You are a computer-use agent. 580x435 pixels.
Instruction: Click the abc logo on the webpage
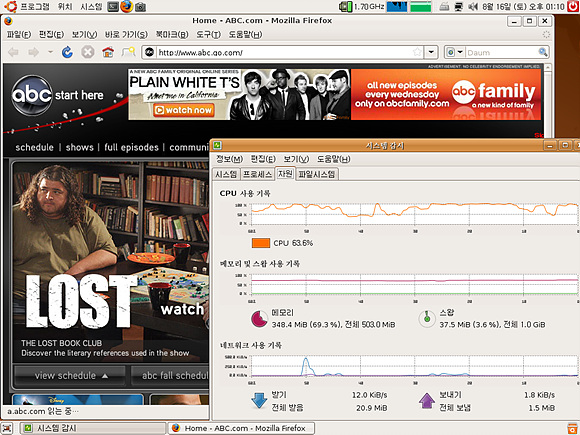point(31,95)
